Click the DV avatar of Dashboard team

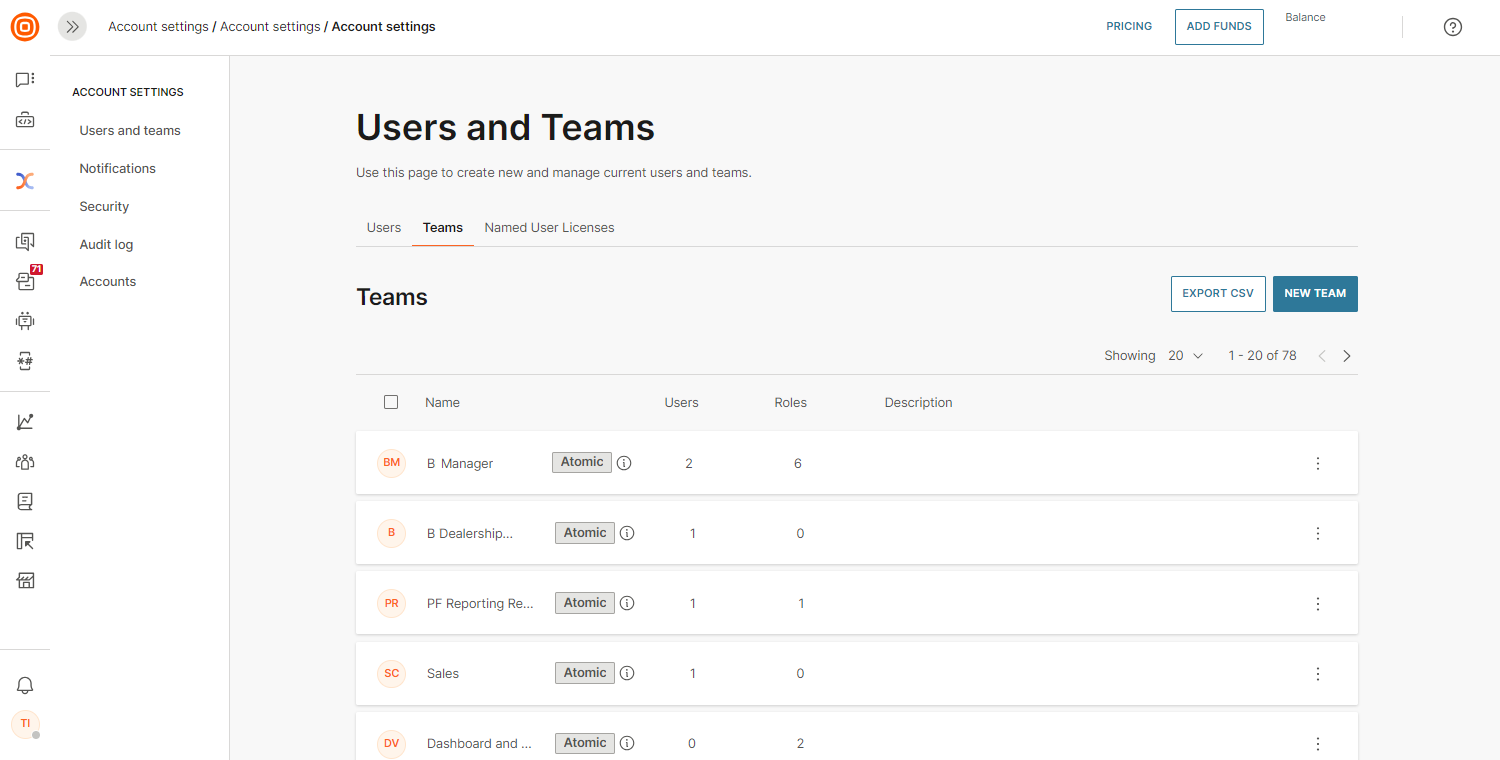pos(391,743)
